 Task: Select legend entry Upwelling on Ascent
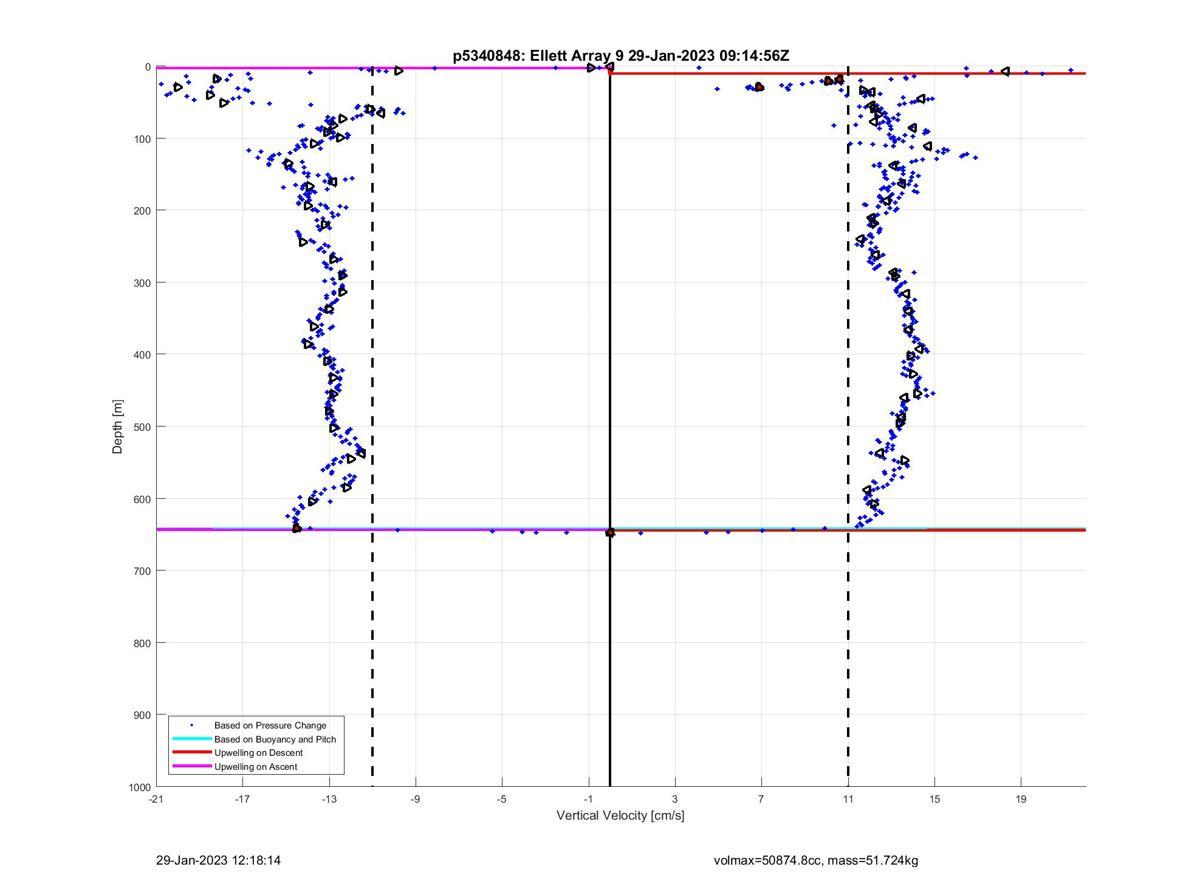click(255, 766)
